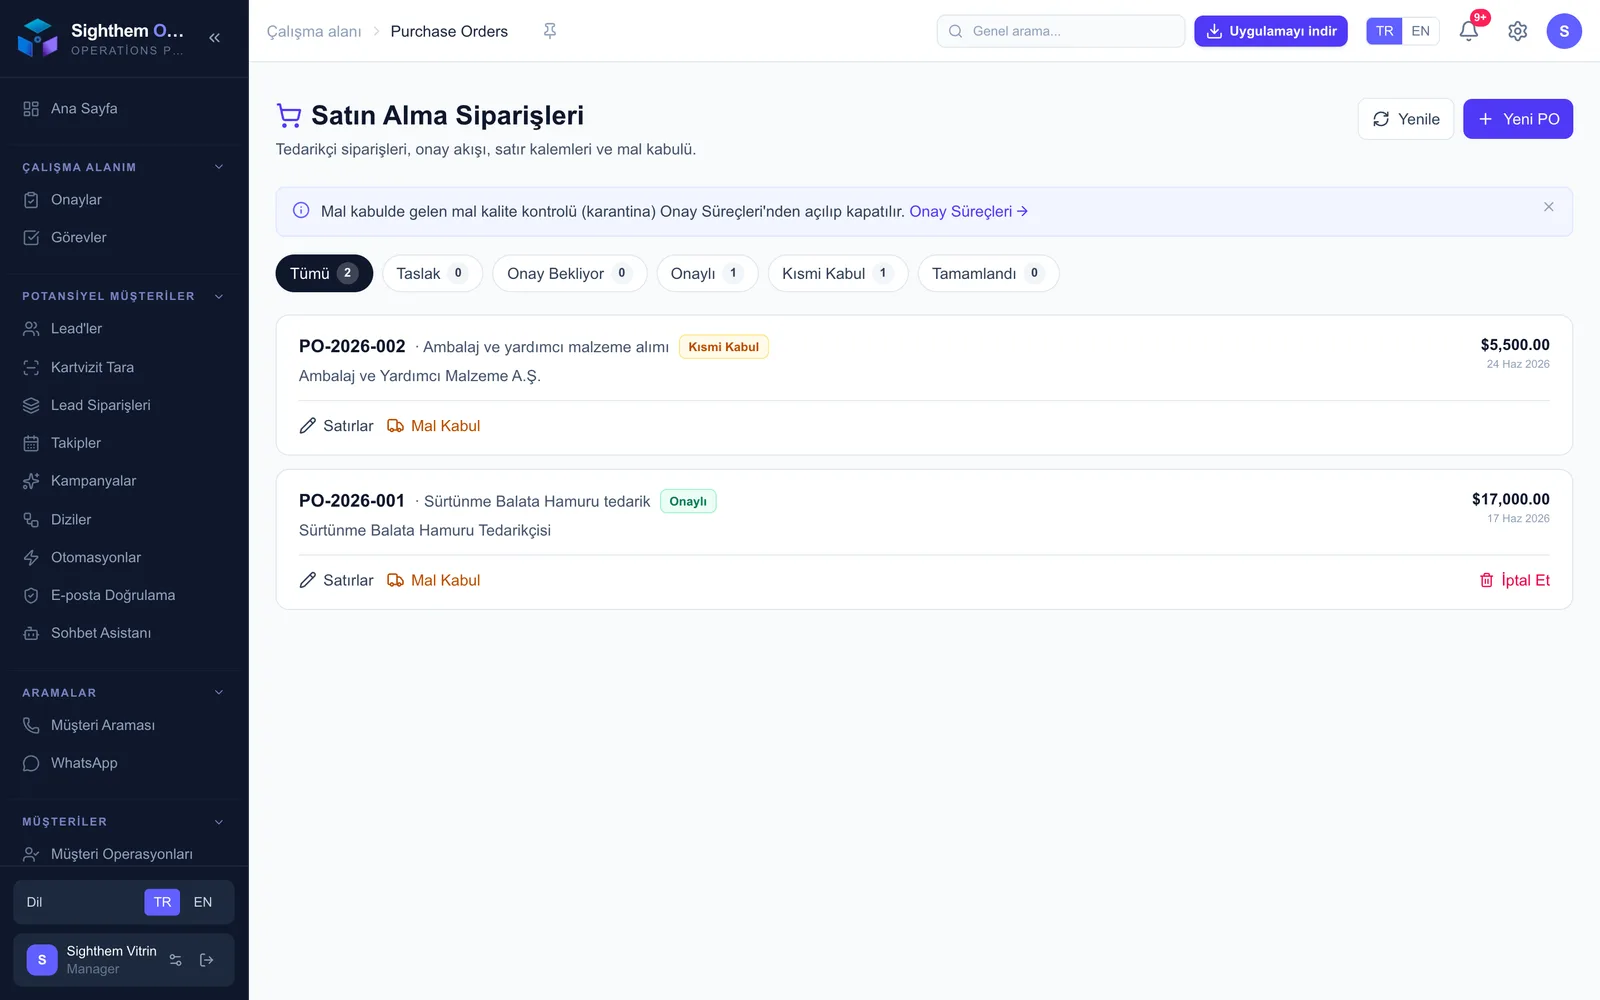
Task: Open Kampanyalar sparkle icon
Action: (x=31, y=481)
